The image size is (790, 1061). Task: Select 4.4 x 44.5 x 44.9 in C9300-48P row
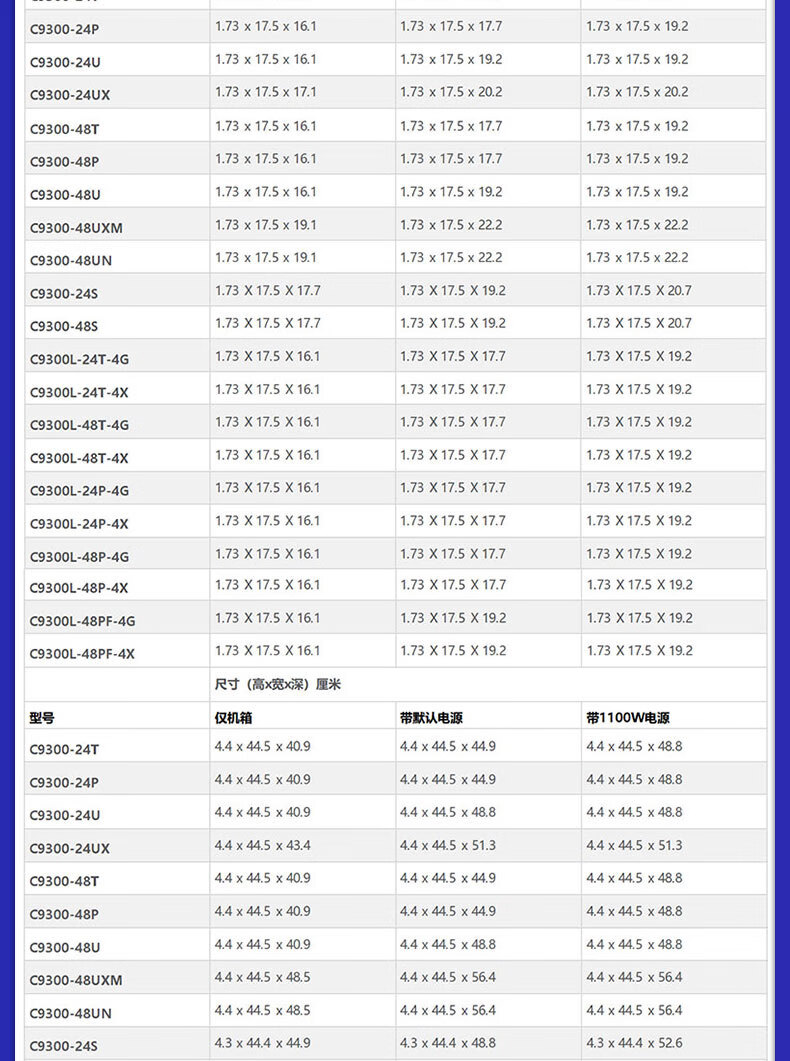tap(448, 911)
